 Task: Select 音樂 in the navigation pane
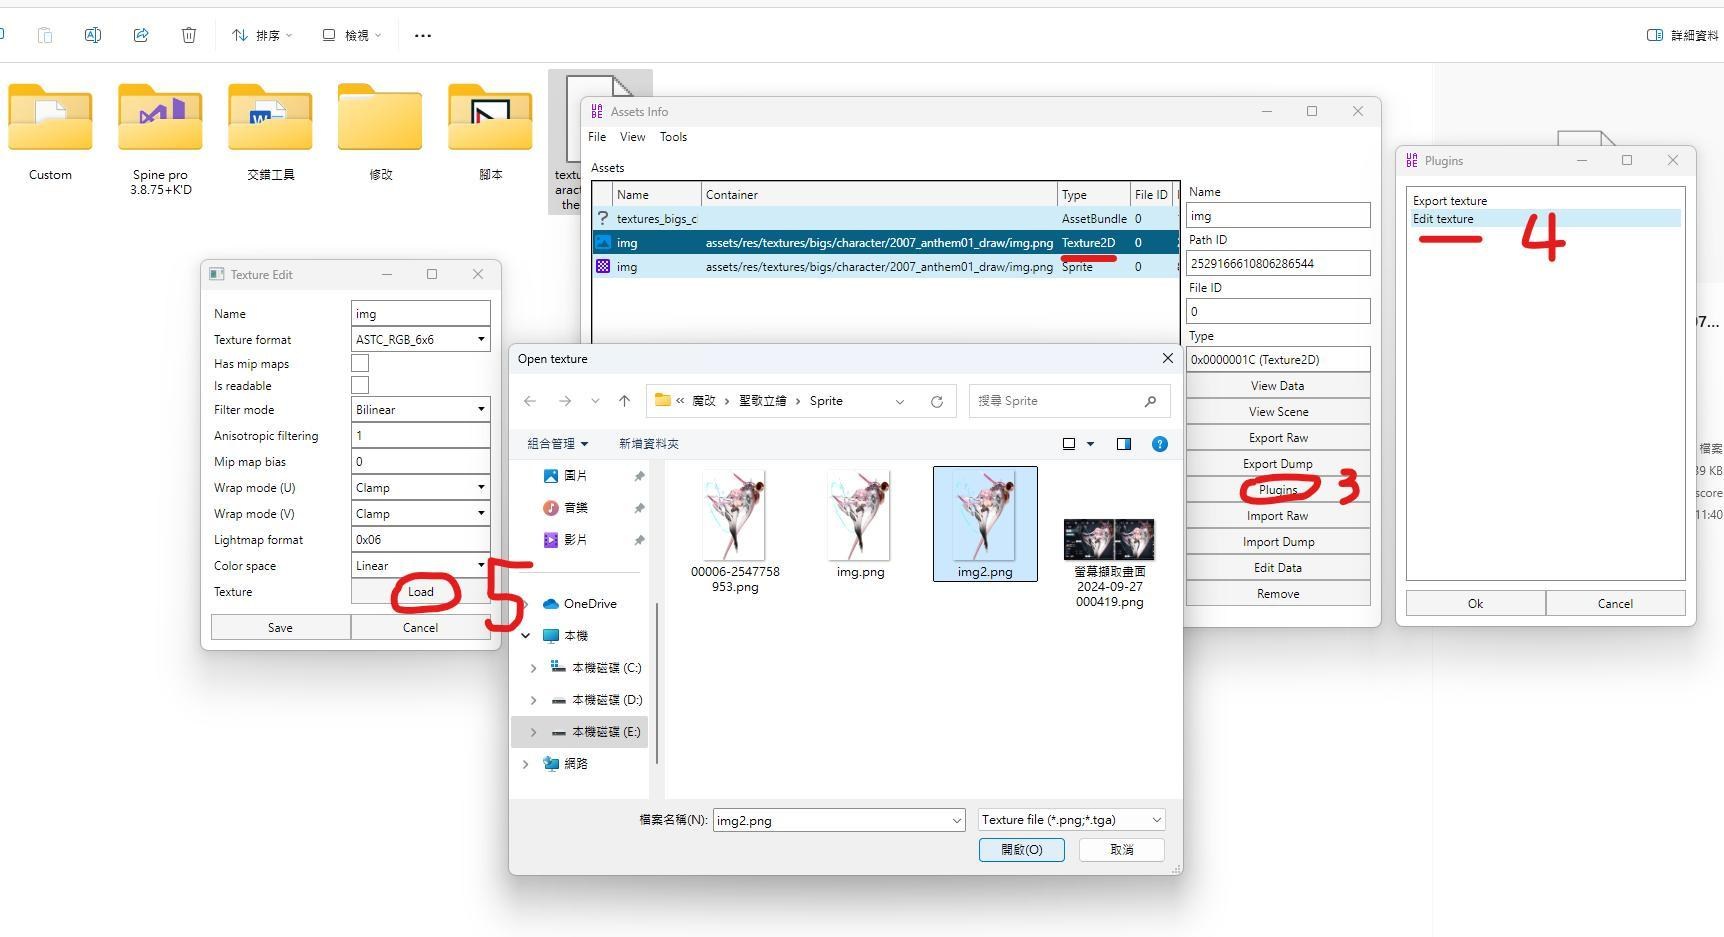(576, 508)
